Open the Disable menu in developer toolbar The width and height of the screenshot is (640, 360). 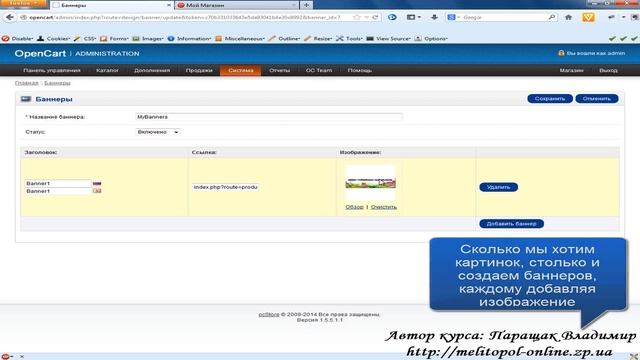pos(18,38)
